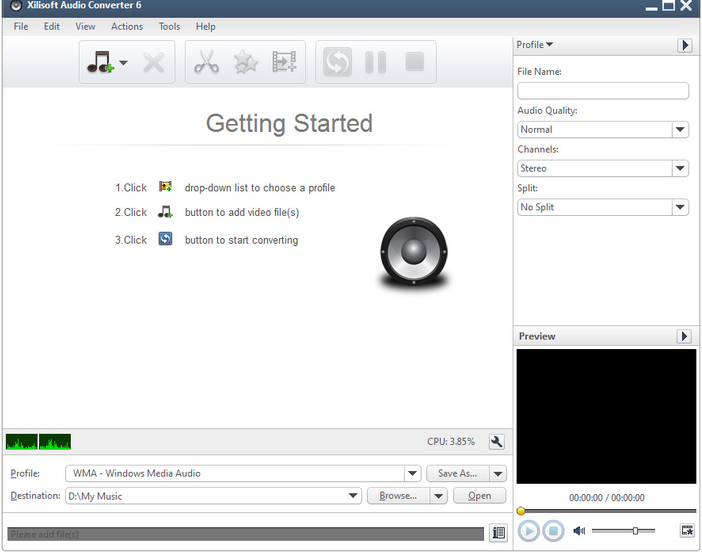
Task: Start converting with the Convert icon
Action: coord(337,62)
